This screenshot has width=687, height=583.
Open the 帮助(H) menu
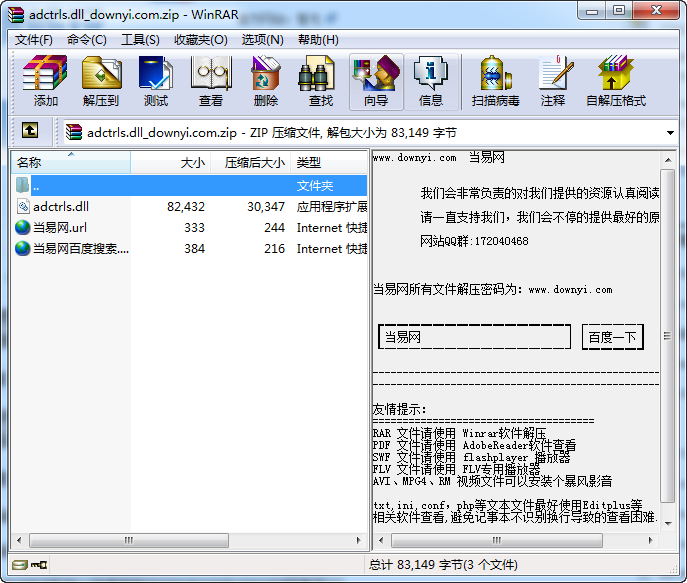tap(318, 40)
